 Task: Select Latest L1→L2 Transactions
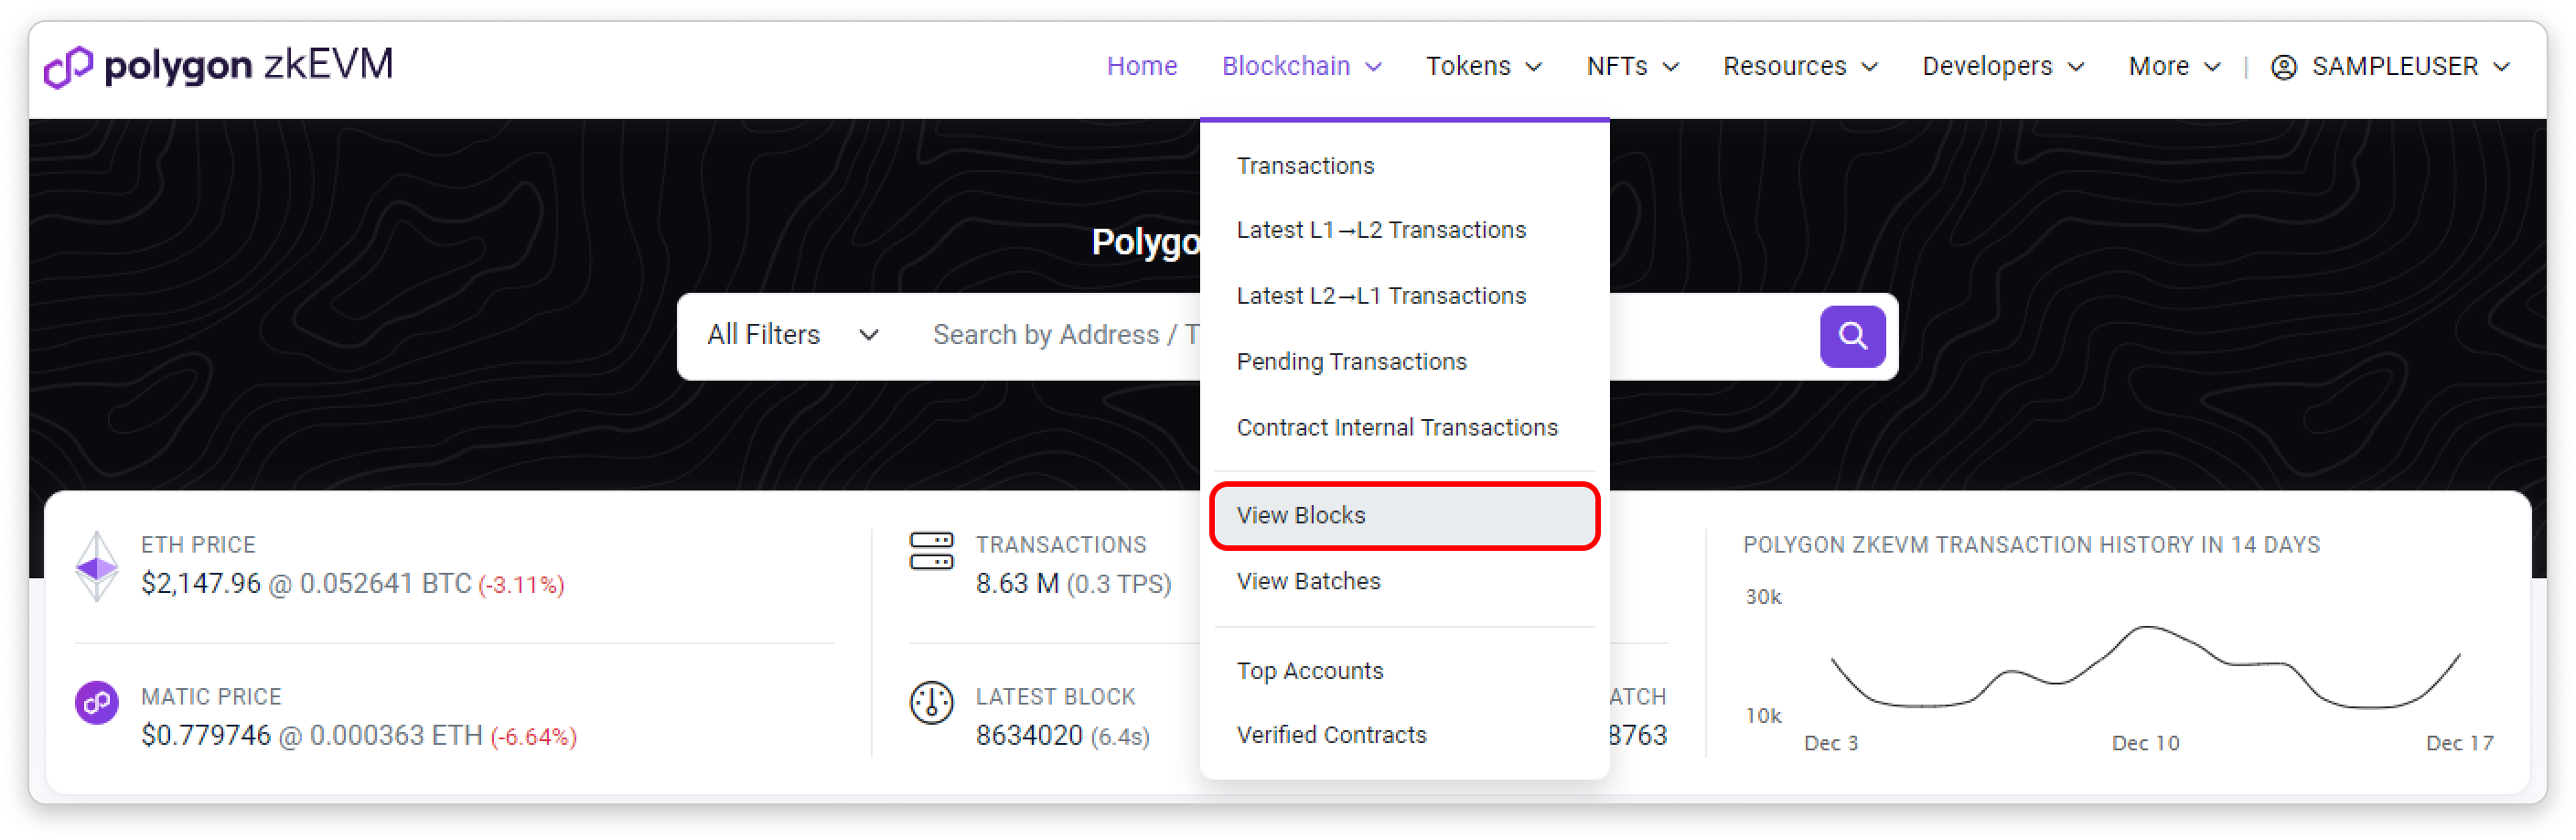pyautogui.click(x=1380, y=230)
